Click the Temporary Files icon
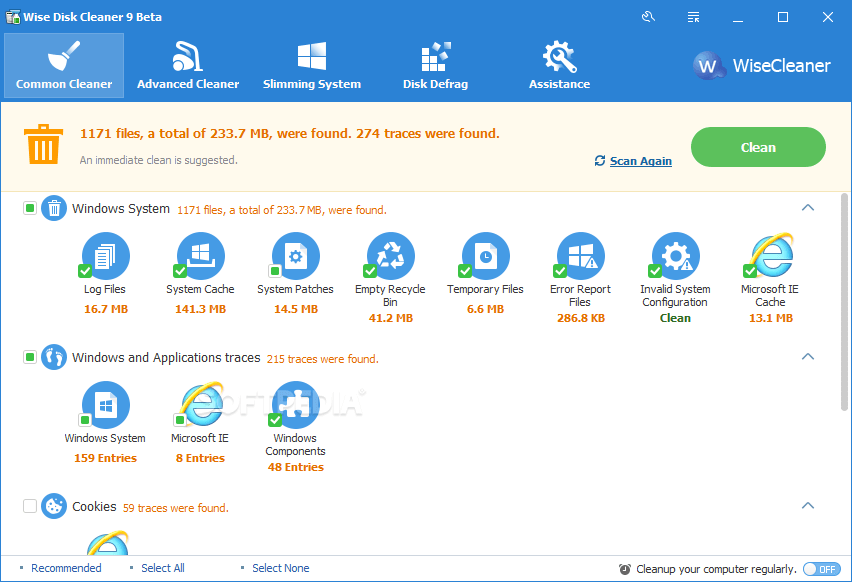This screenshot has height=582, width=852. pyautogui.click(x=486, y=255)
